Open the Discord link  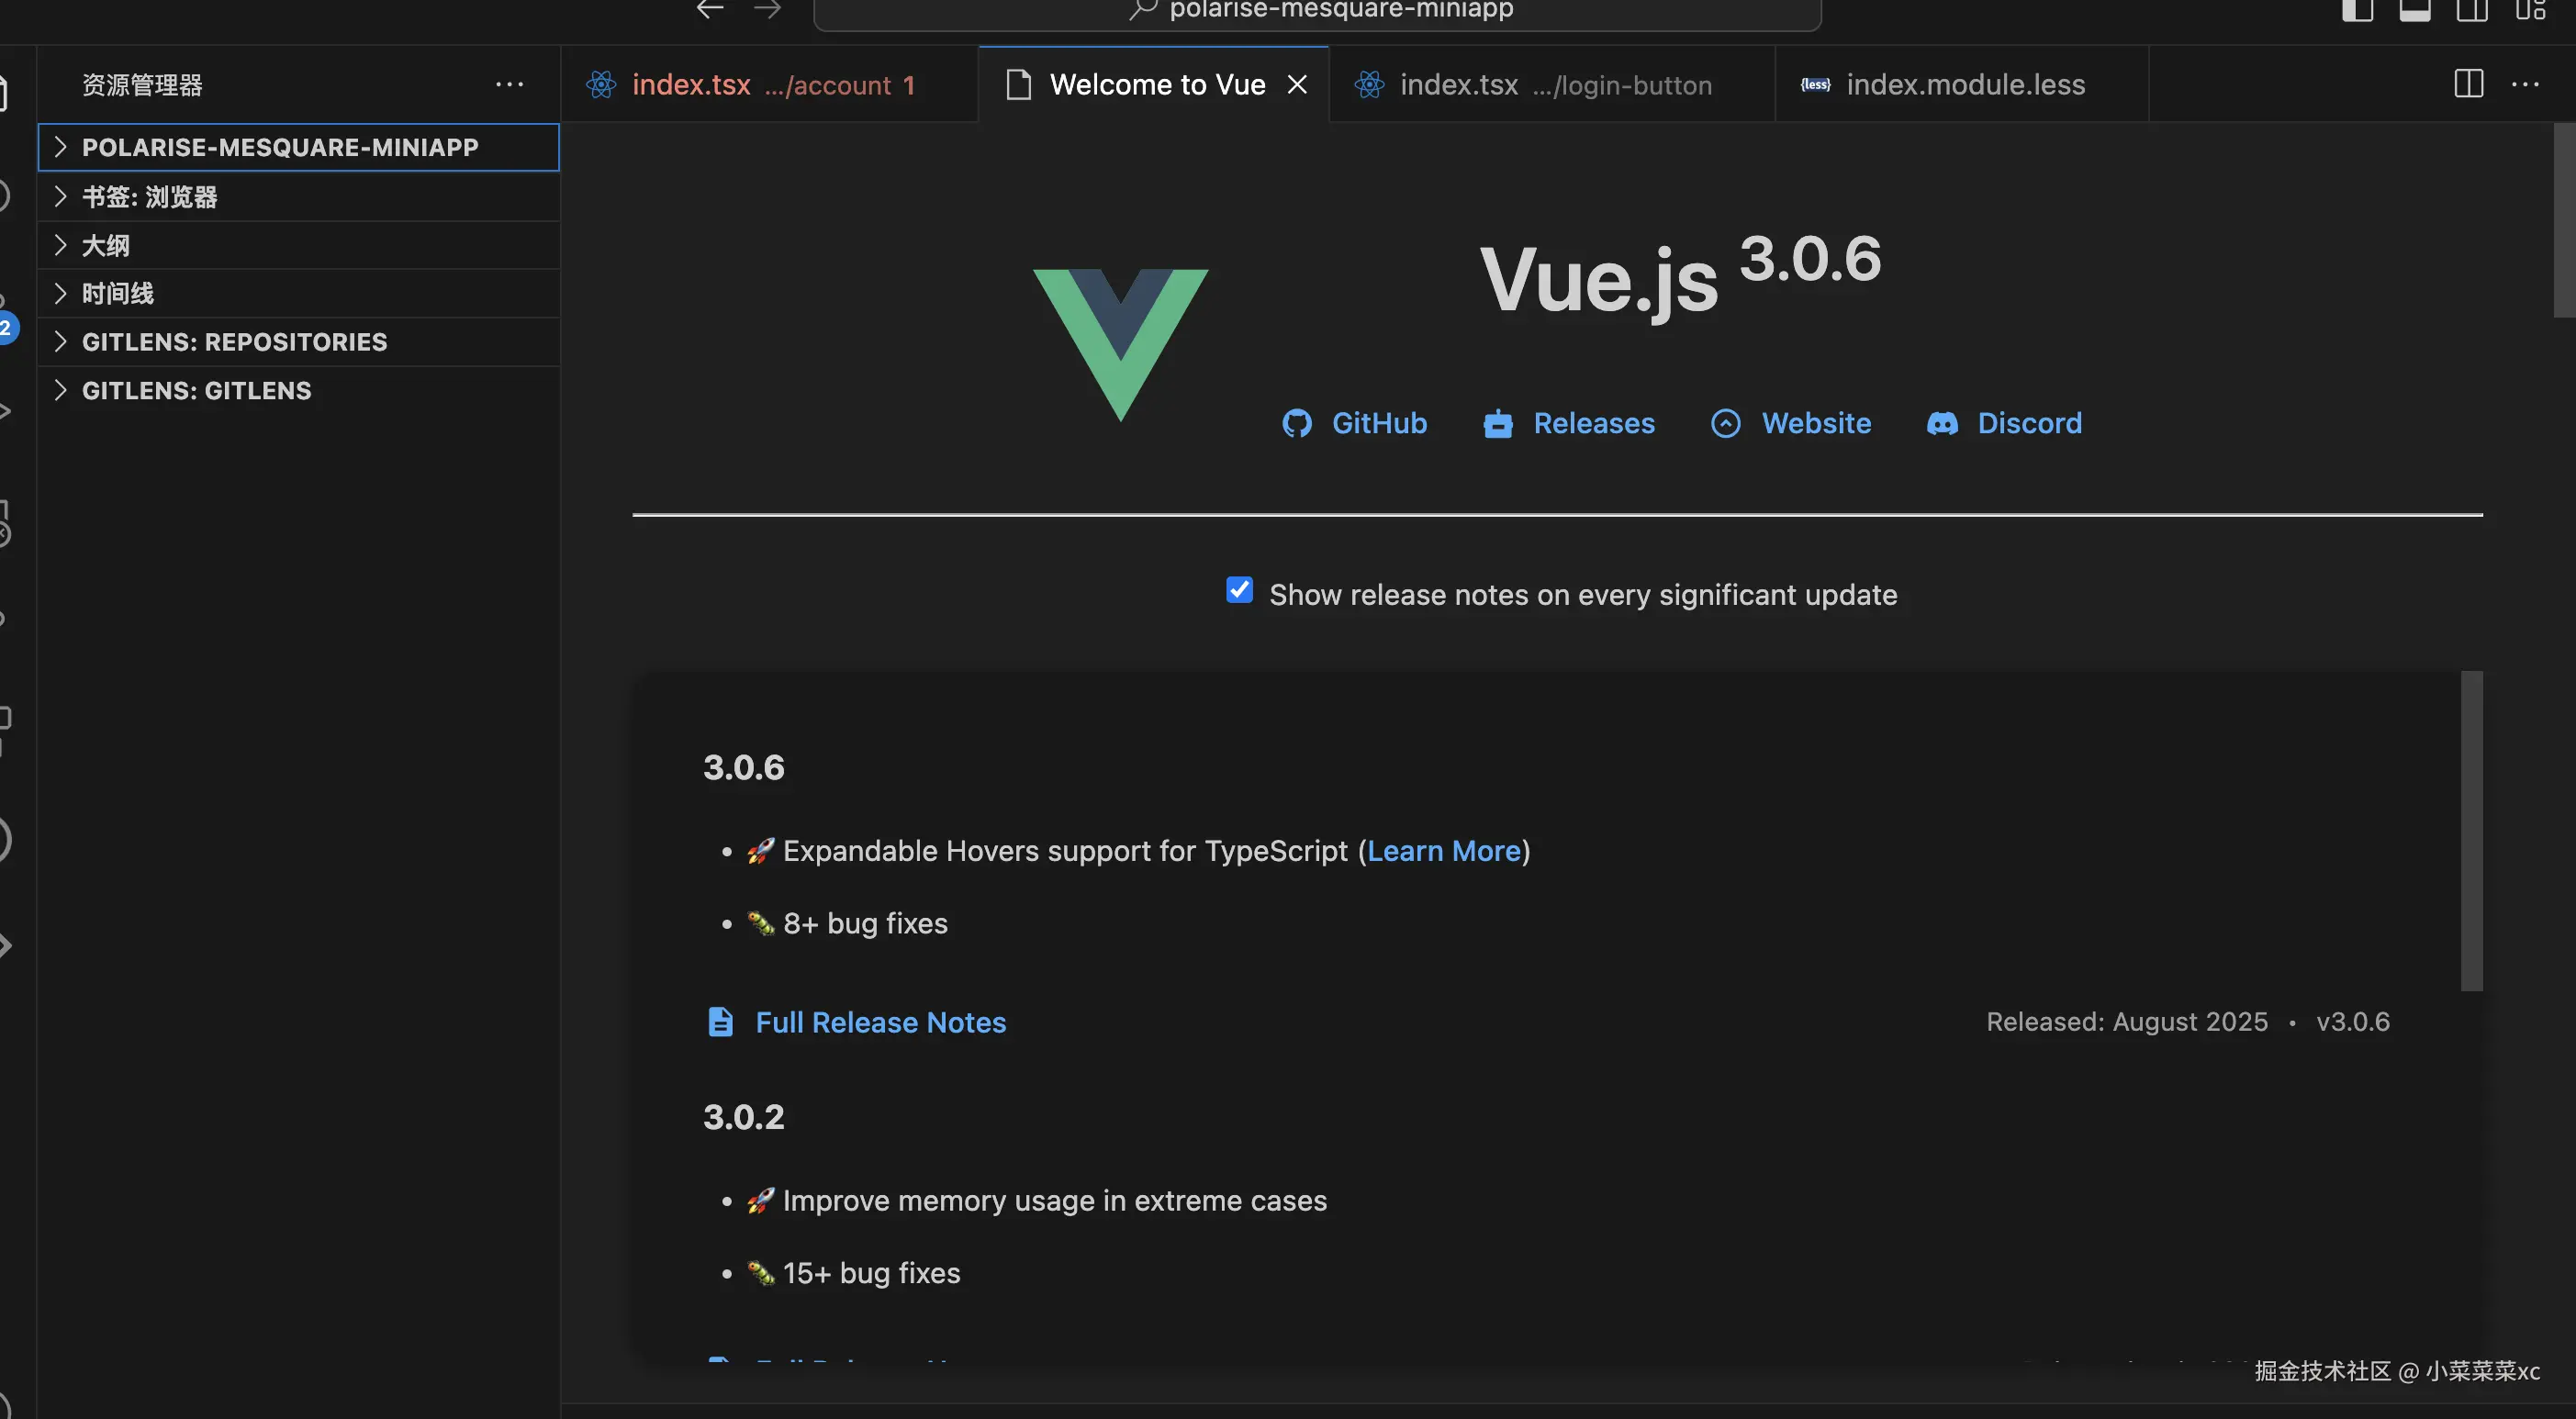coord(2028,424)
